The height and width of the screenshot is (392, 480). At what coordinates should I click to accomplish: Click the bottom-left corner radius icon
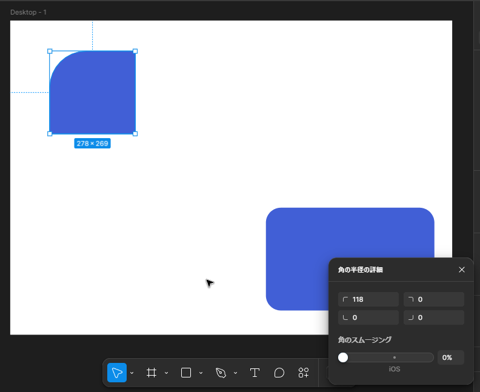coord(345,317)
